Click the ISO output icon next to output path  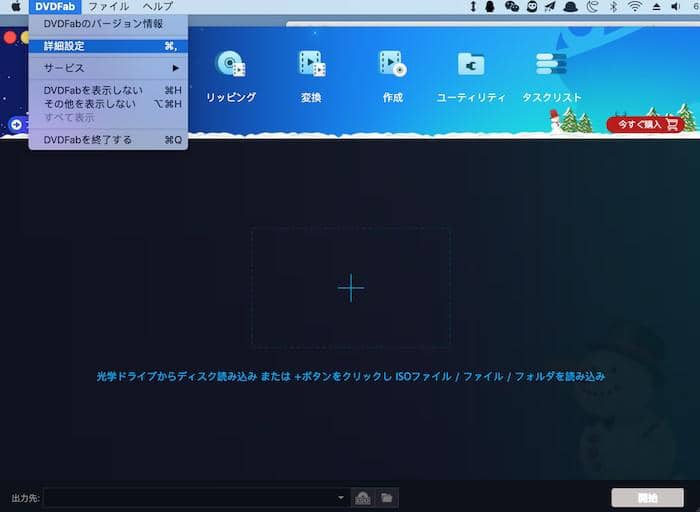(362, 498)
